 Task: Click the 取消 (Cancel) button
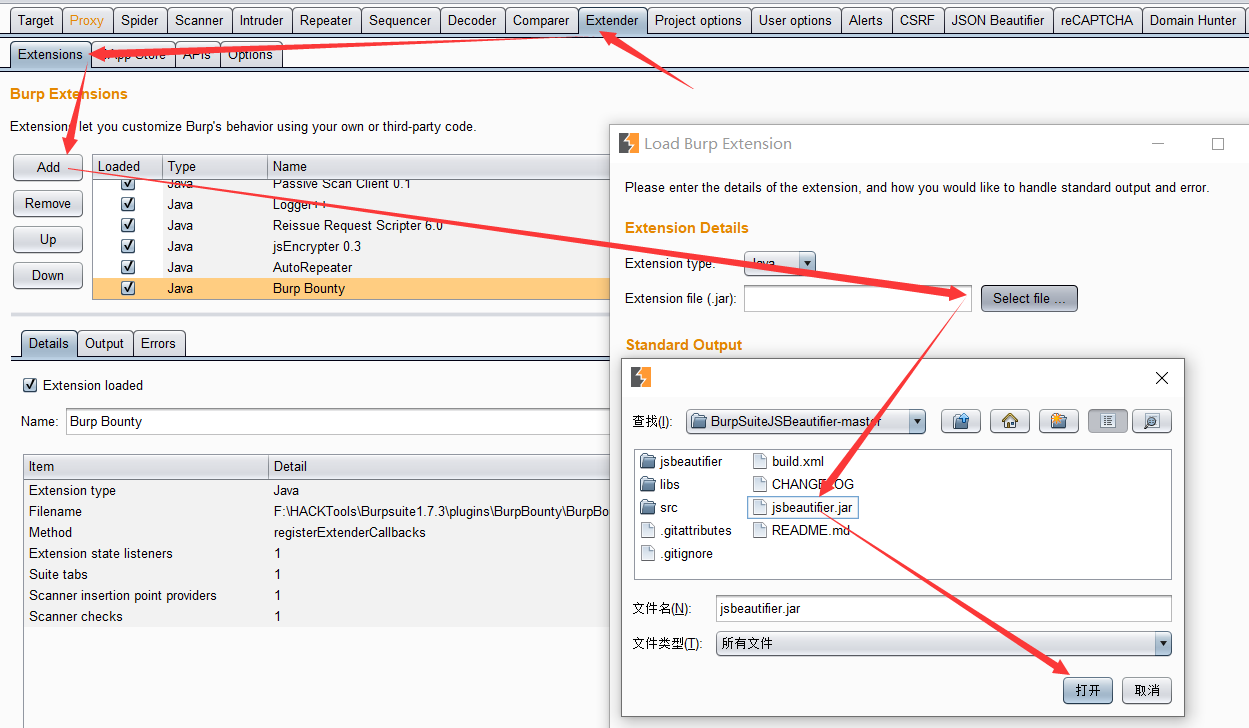(1147, 690)
